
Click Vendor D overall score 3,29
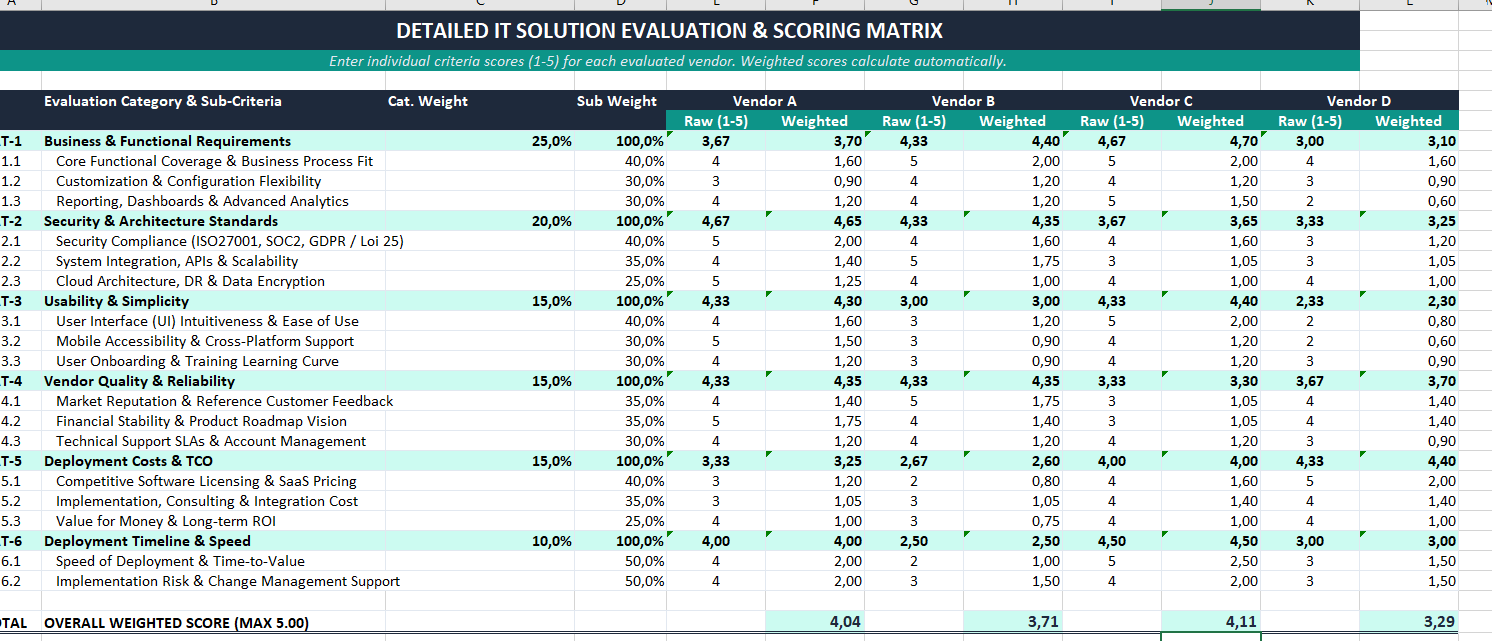point(1409,621)
